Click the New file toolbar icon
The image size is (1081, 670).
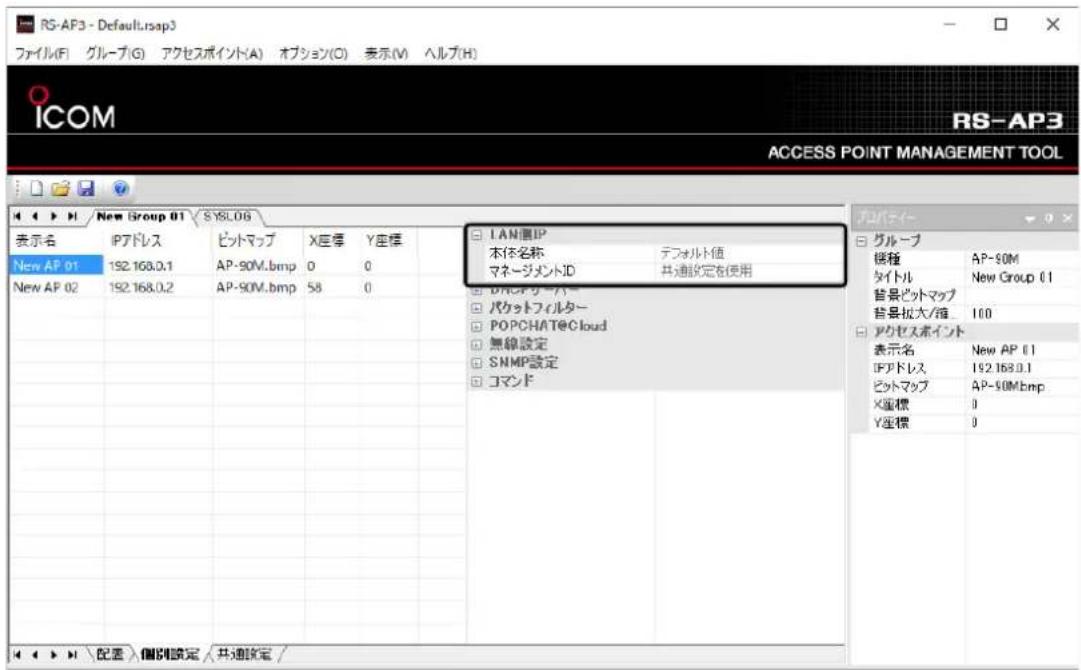pyautogui.click(x=37, y=188)
